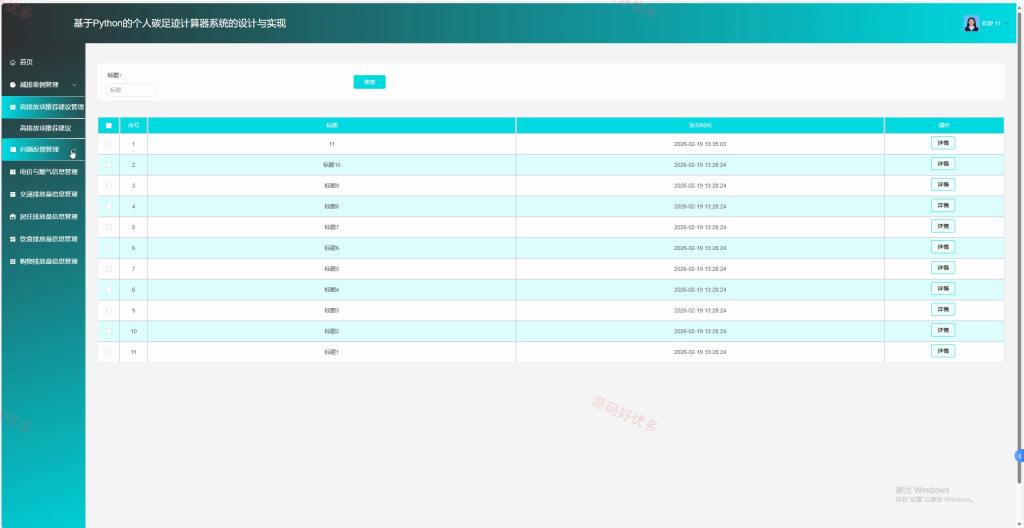
Task: Tick the checkbox for row 3
Action: click(x=109, y=186)
